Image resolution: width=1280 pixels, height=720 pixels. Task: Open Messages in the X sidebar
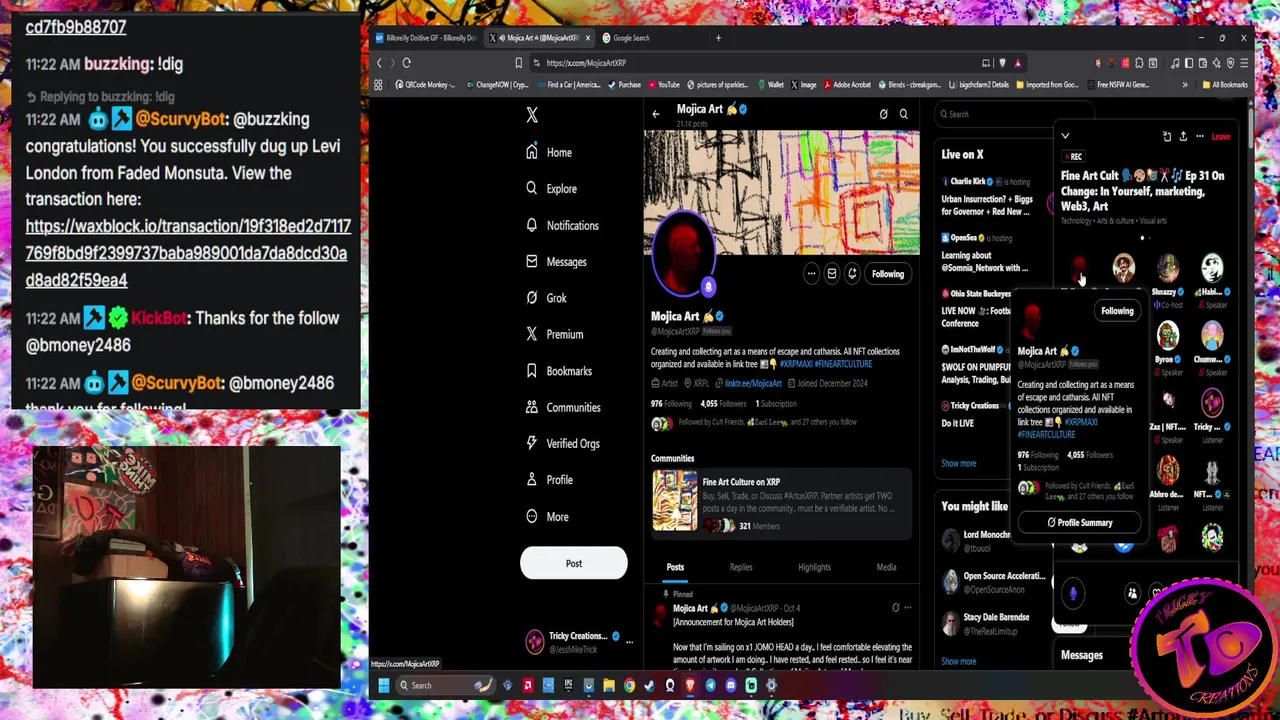click(556, 262)
